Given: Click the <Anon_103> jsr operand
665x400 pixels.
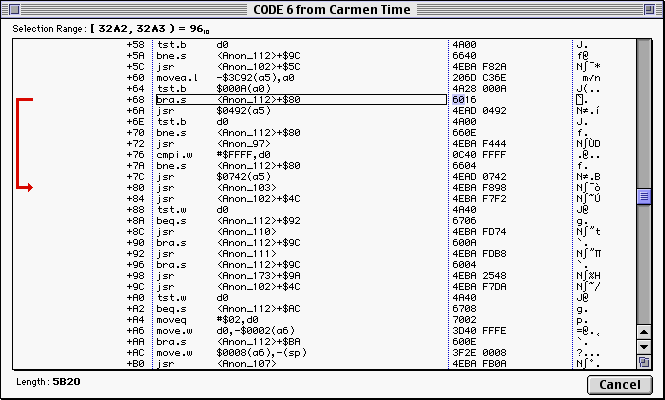Looking at the screenshot, I should click(x=243, y=187).
